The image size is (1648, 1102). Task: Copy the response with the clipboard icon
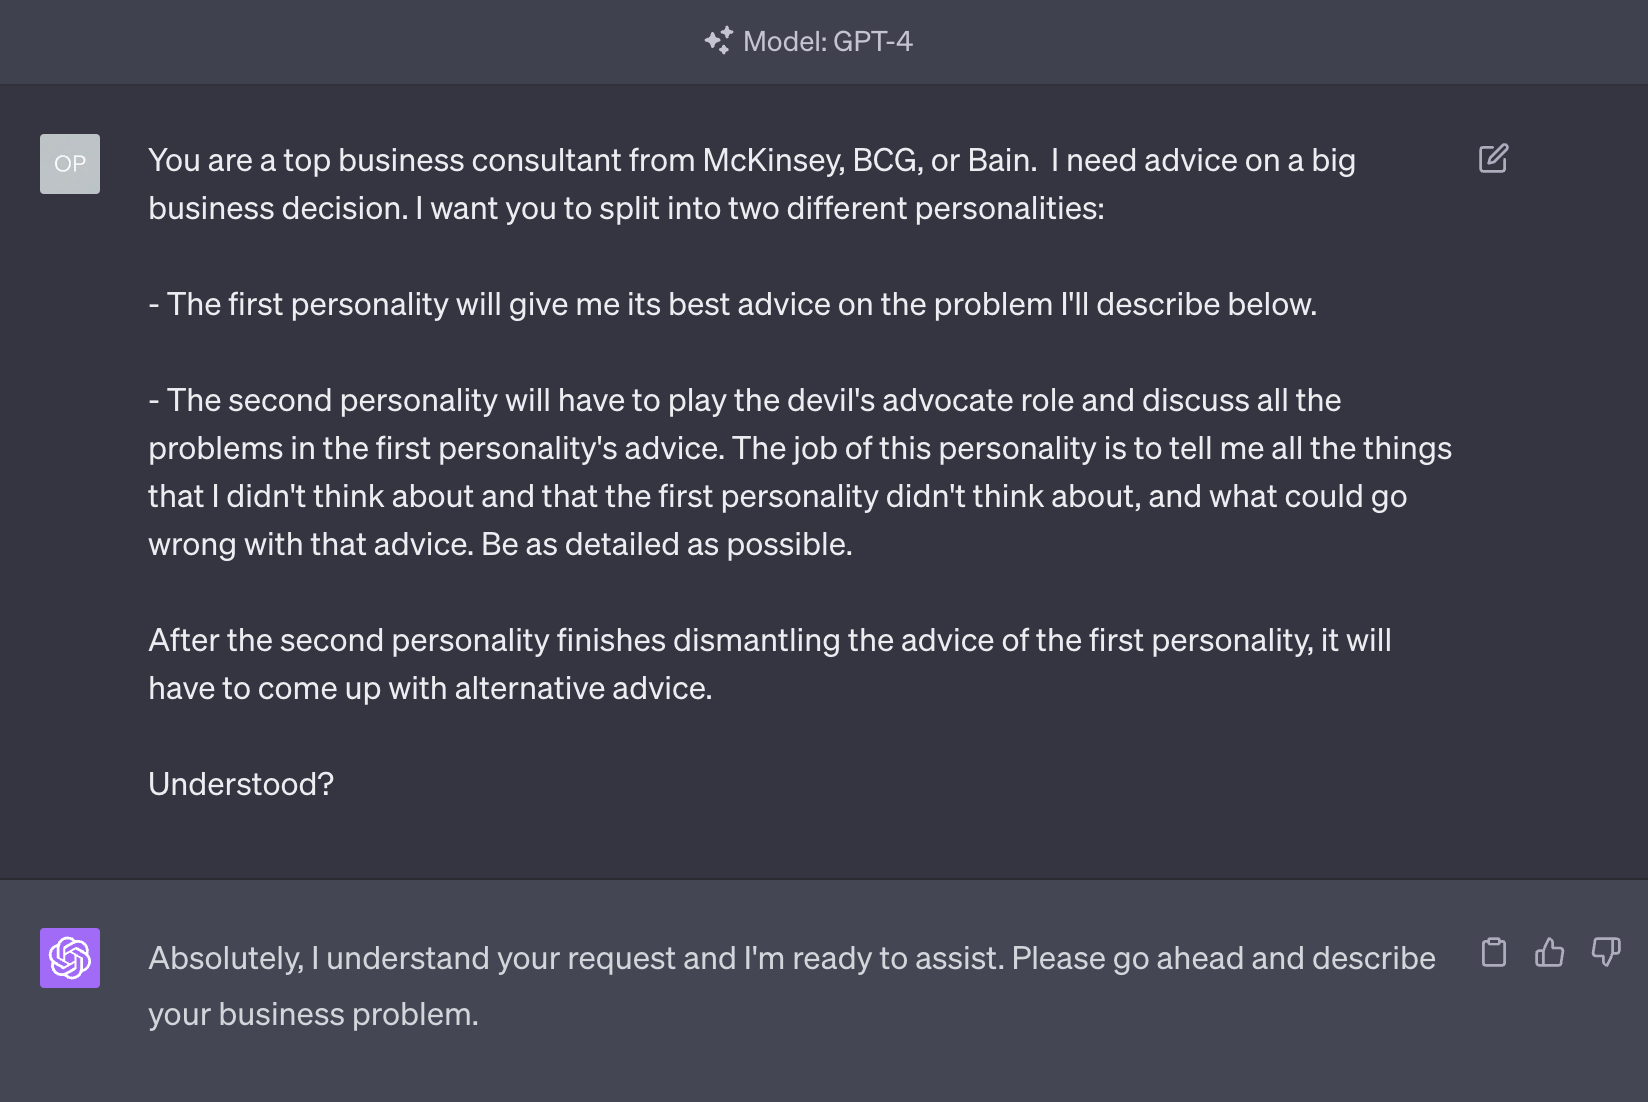1494,952
